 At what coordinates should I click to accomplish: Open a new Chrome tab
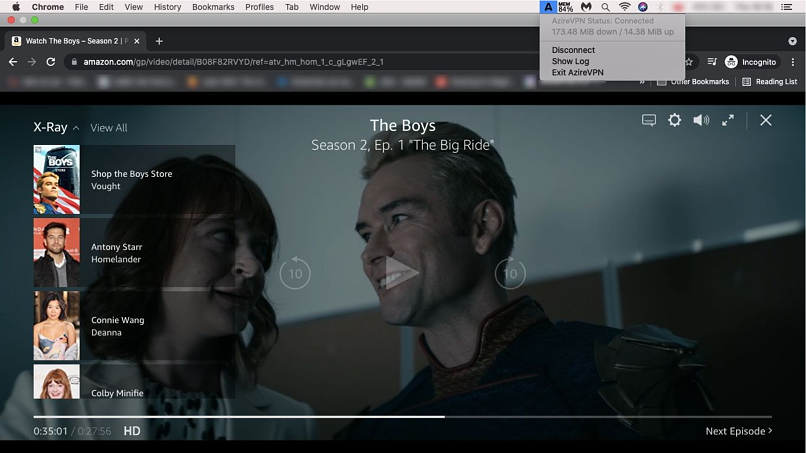[x=159, y=41]
